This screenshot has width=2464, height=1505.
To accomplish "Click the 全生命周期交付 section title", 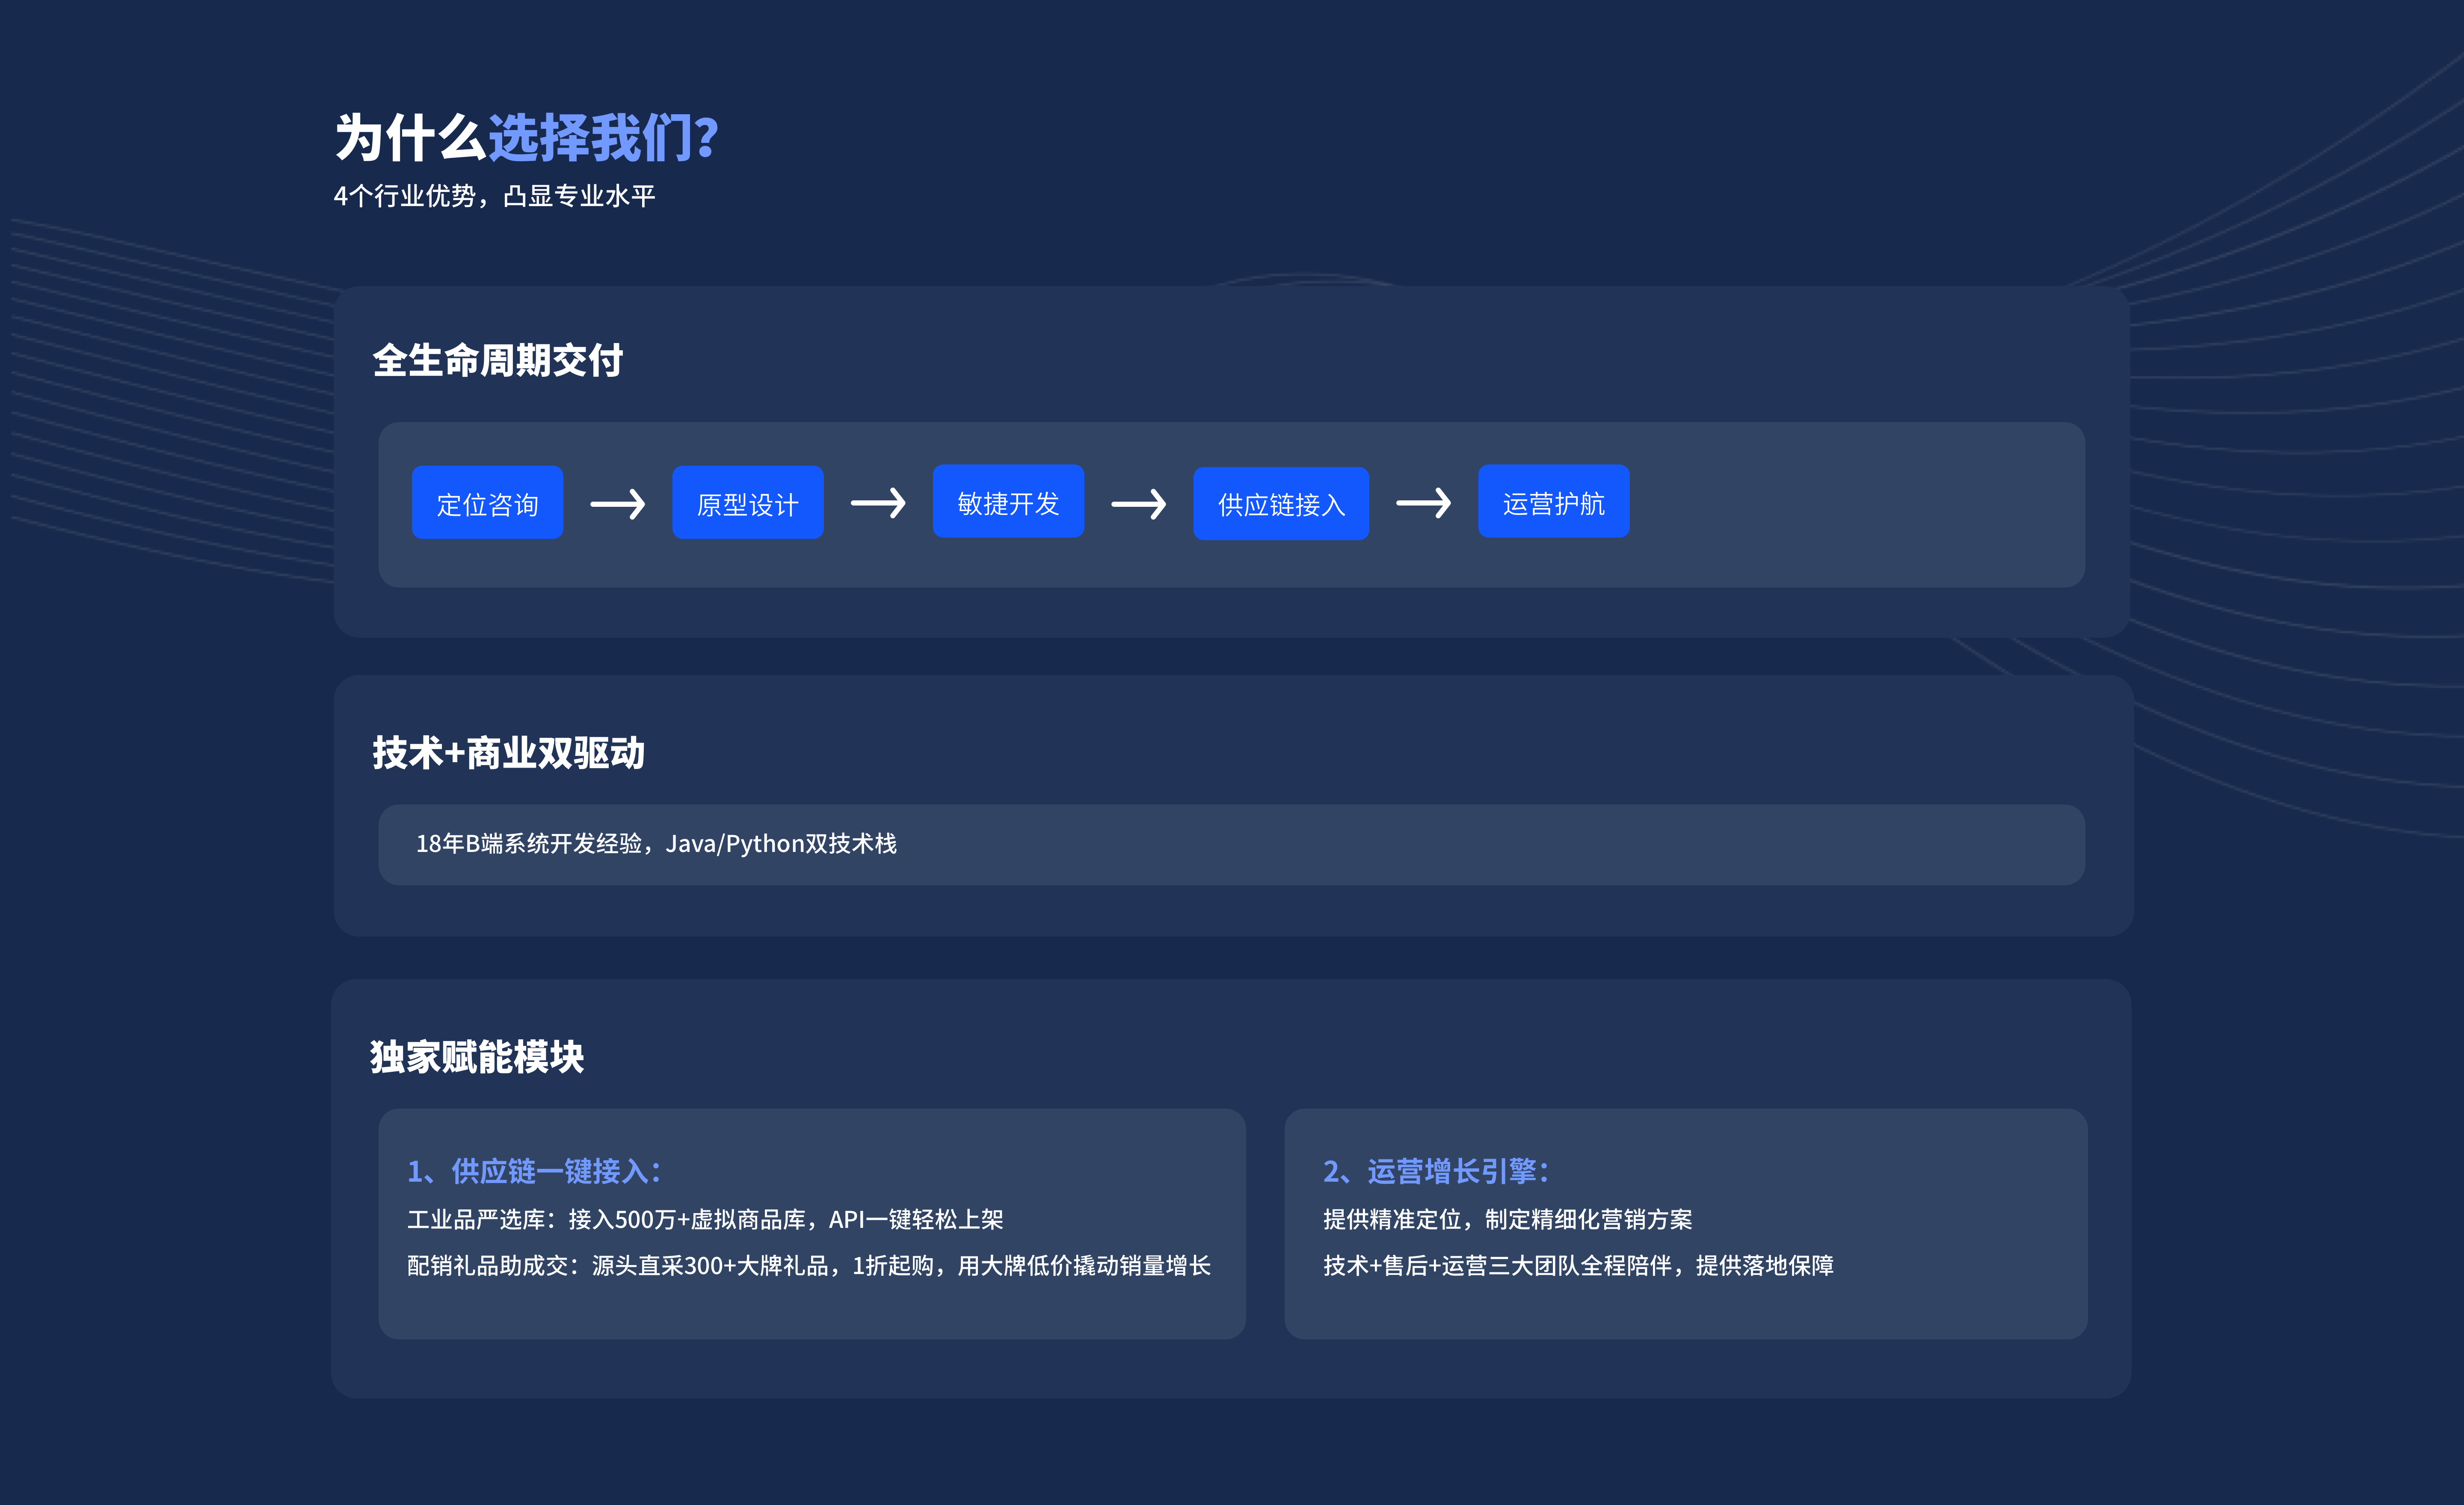I will (497, 361).
